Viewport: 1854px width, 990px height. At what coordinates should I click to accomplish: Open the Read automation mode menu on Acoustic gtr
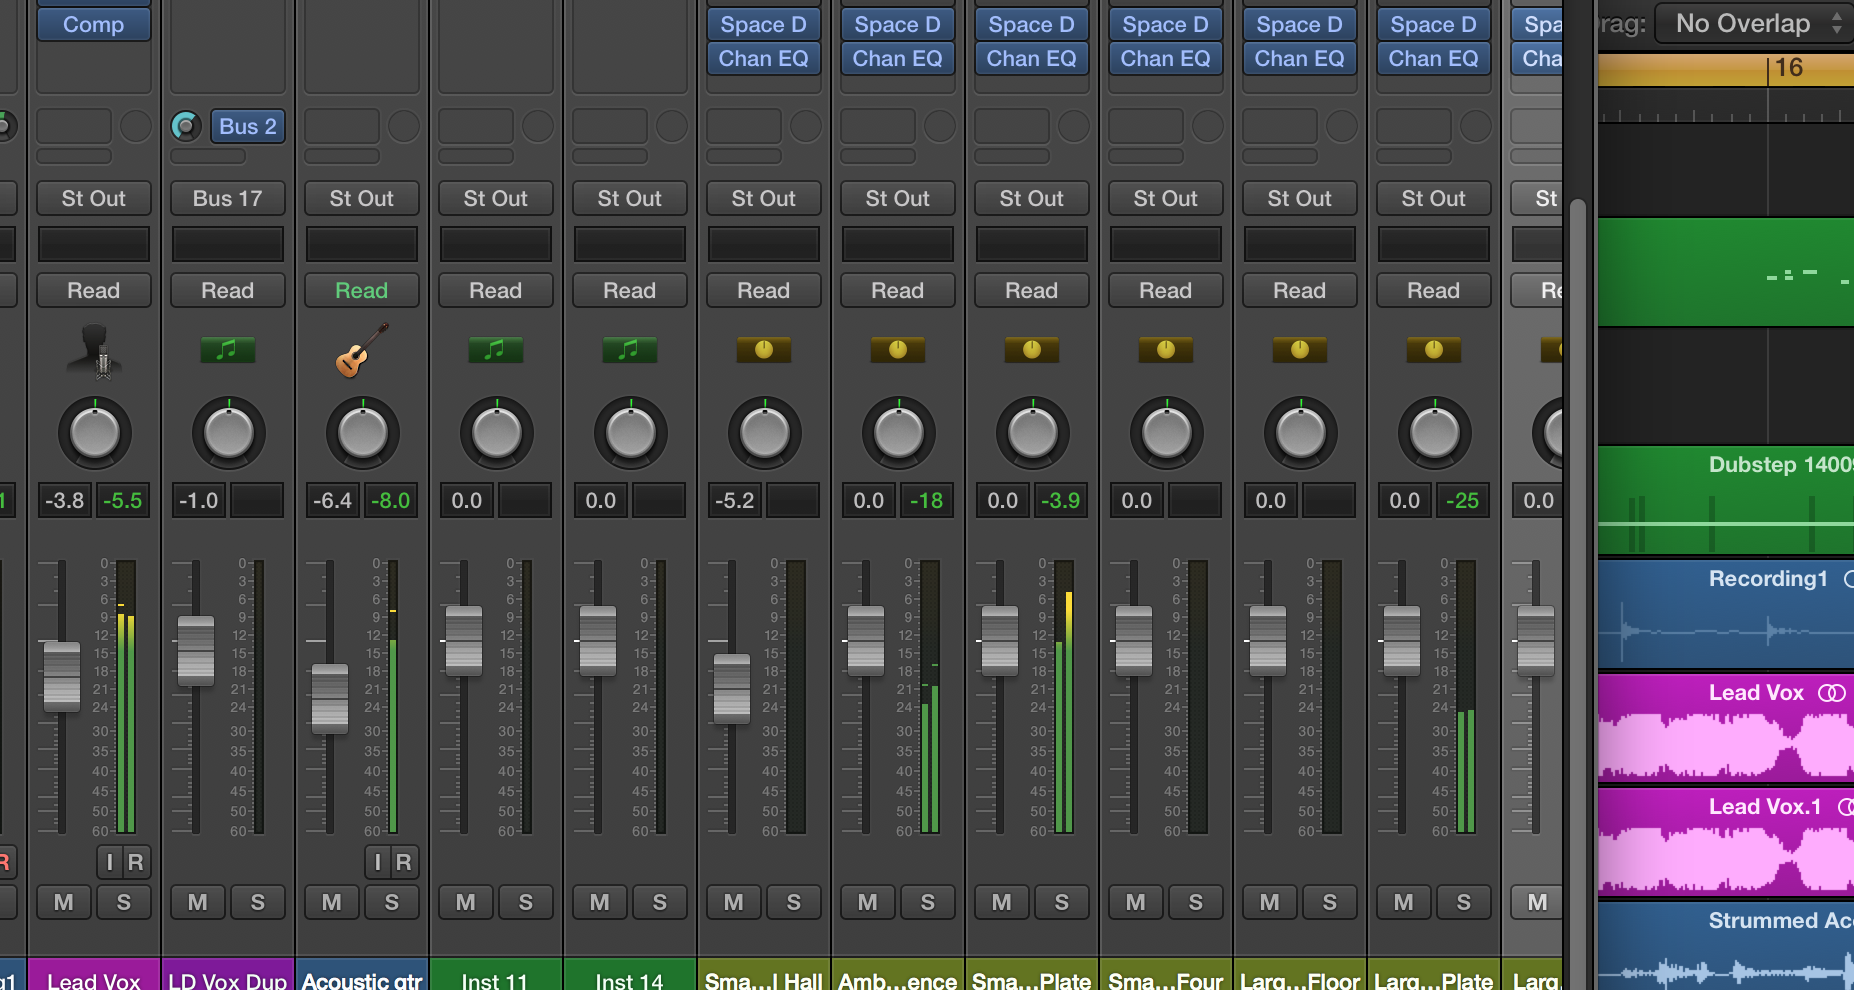tap(361, 290)
